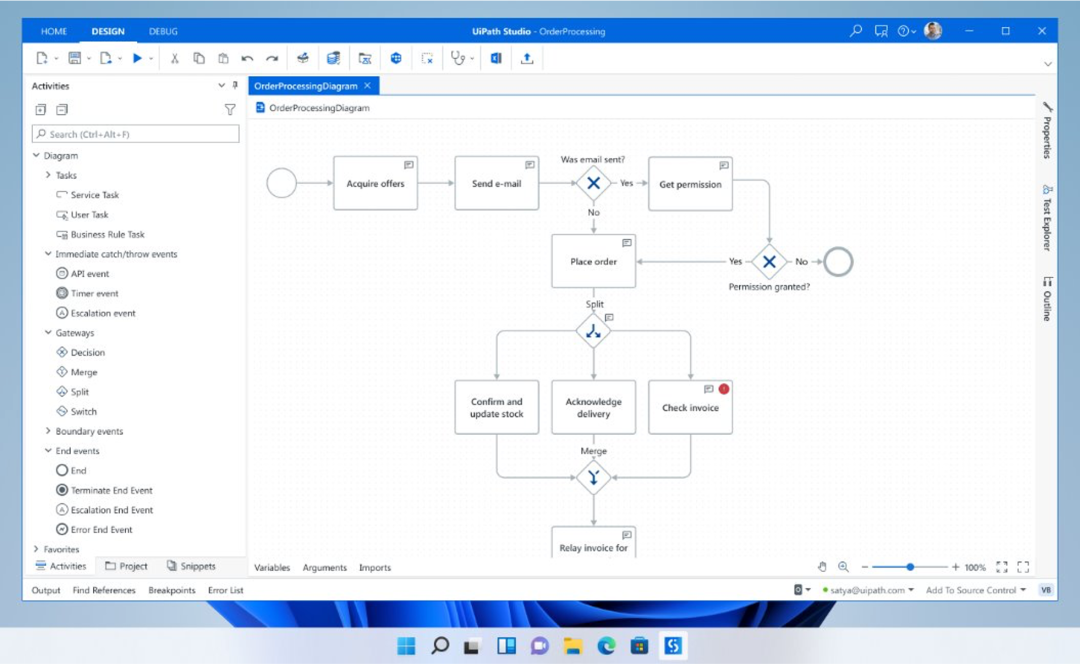Click the Publish upload icon

pos(527,59)
